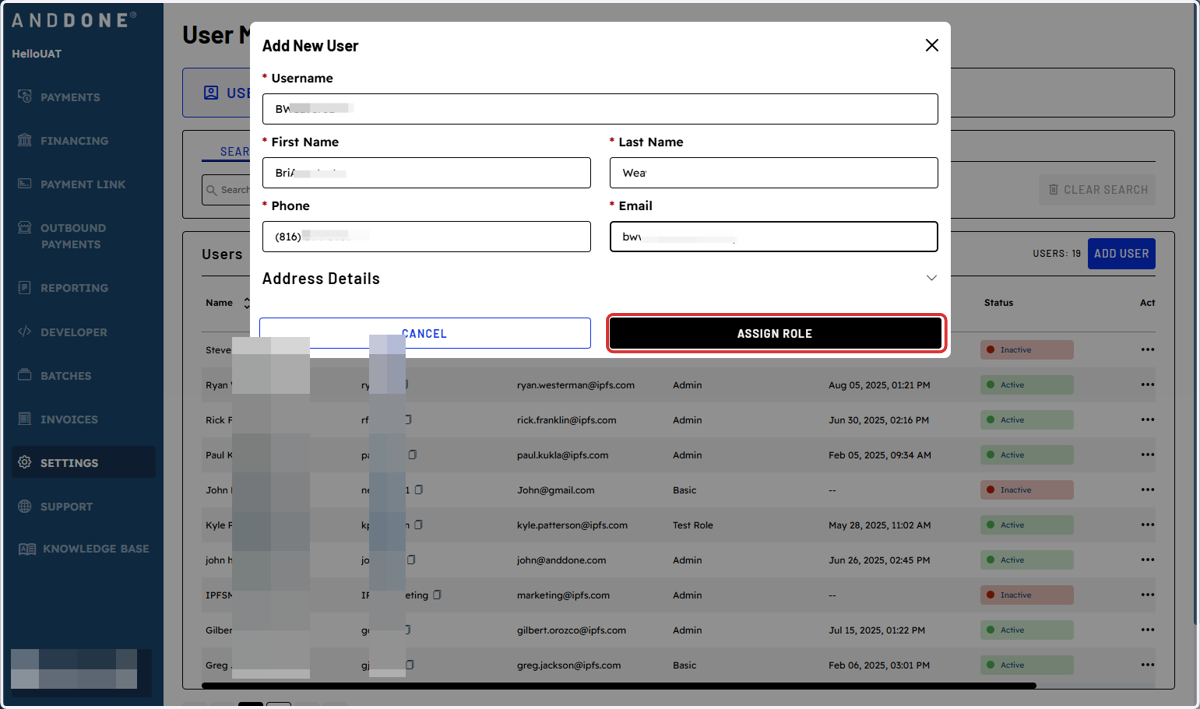Click the Cancel button
Screen dimensions: 1200x709
(425, 333)
